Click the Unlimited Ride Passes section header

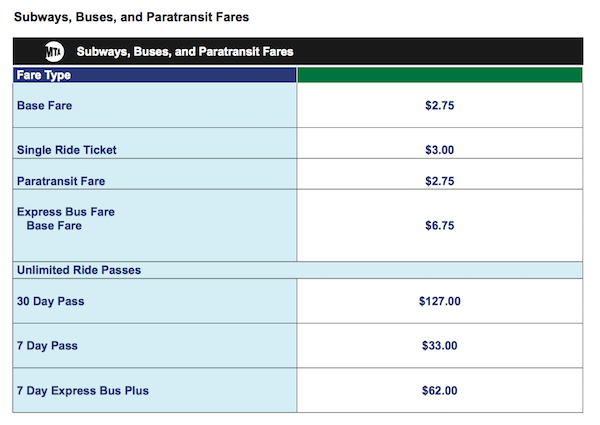79,270
